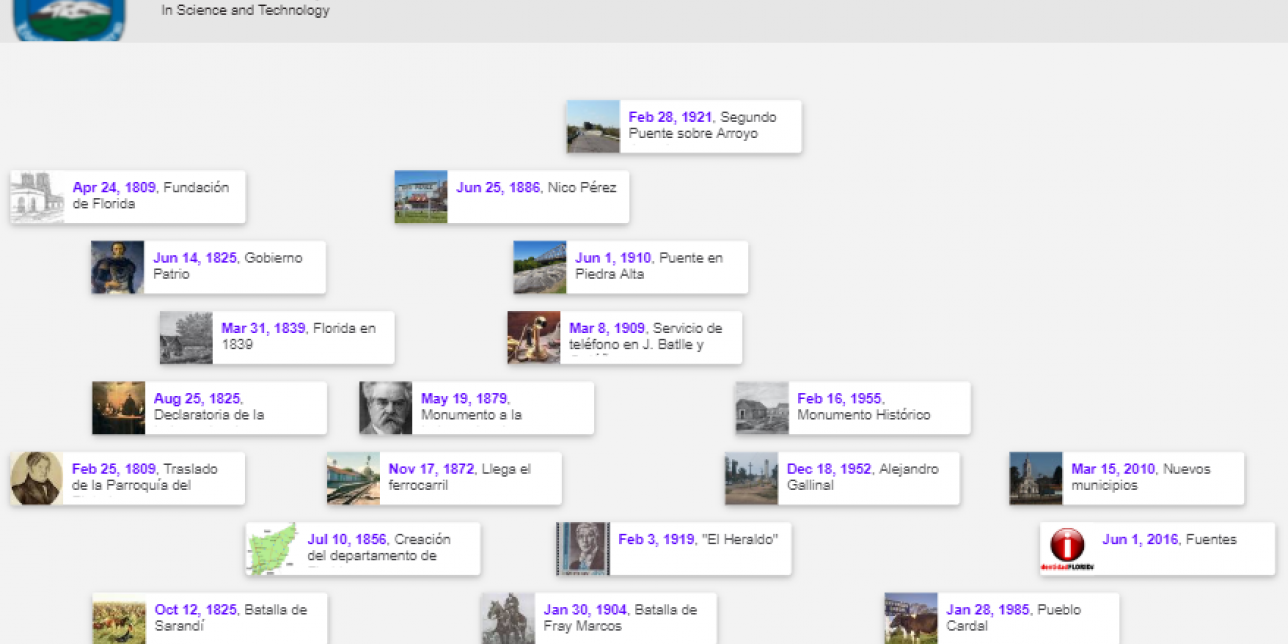Select the Mar 31, 1839 Florida en 1839 event
1288x644 pixels.
pyautogui.click(x=300, y=336)
